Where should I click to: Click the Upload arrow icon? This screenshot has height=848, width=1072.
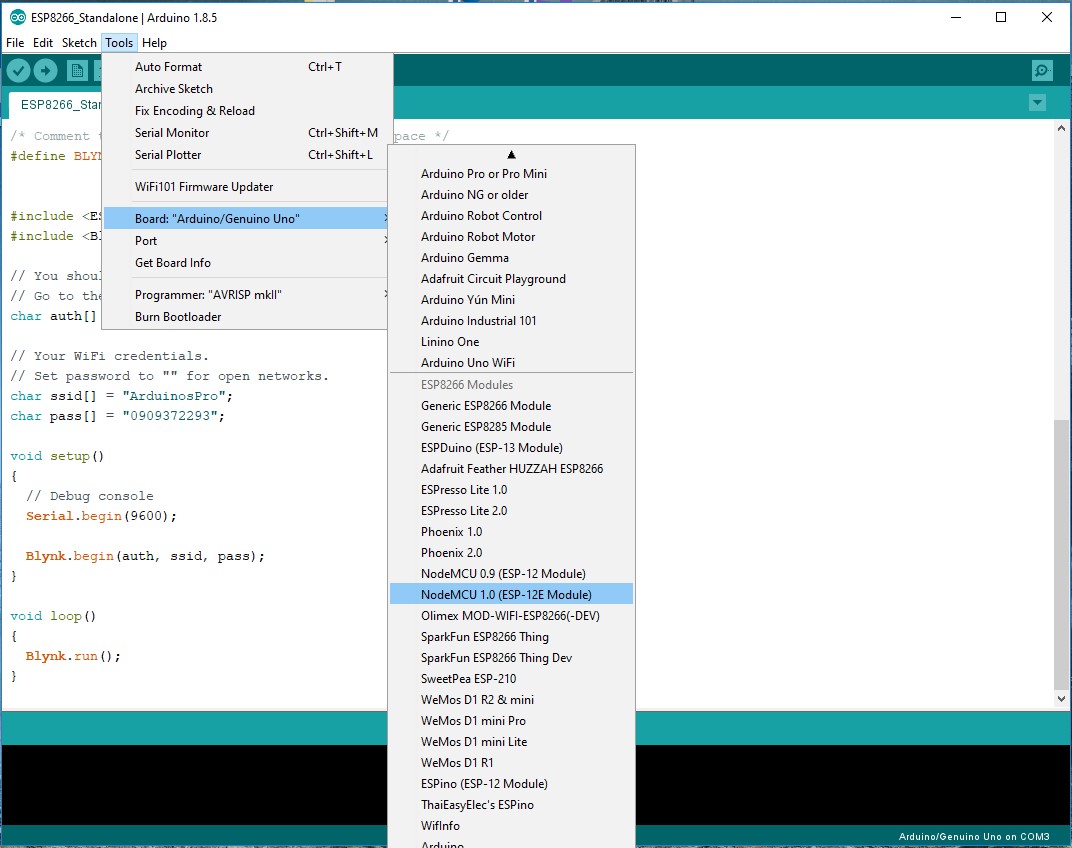click(x=46, y=70)
